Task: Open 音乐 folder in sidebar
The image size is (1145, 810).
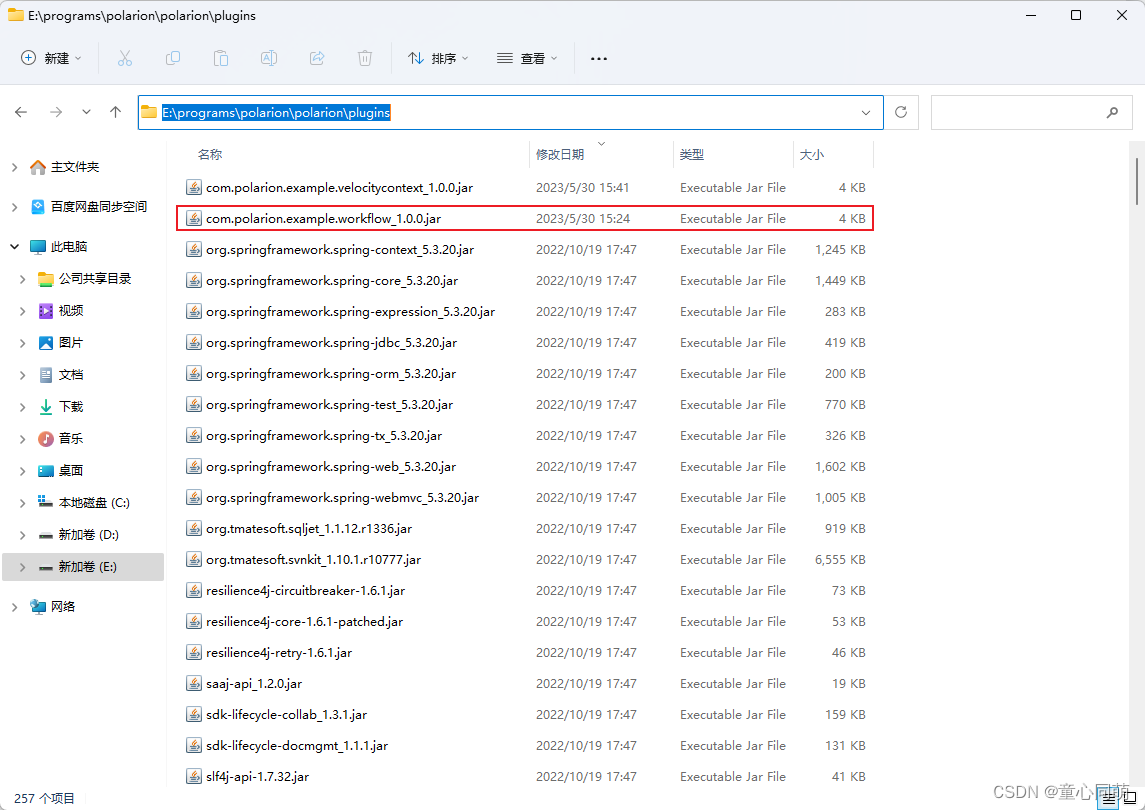Action: coord(71,439)
